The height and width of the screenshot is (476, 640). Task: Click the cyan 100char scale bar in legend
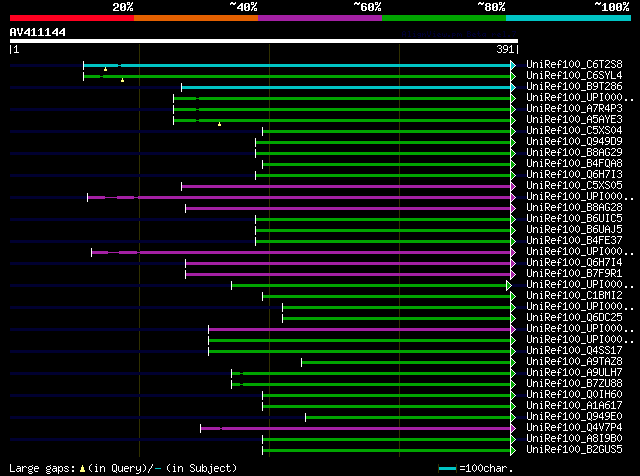[447, 469]
